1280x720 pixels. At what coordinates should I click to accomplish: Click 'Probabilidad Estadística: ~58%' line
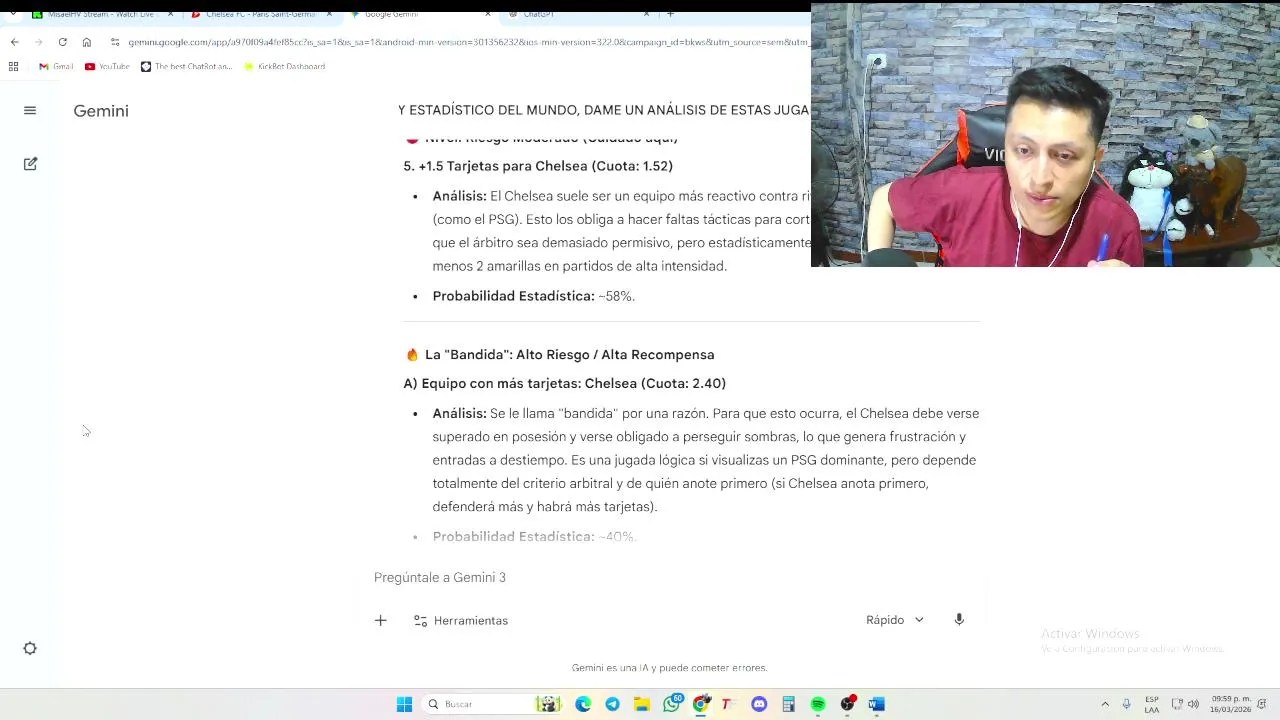point(533,296)
